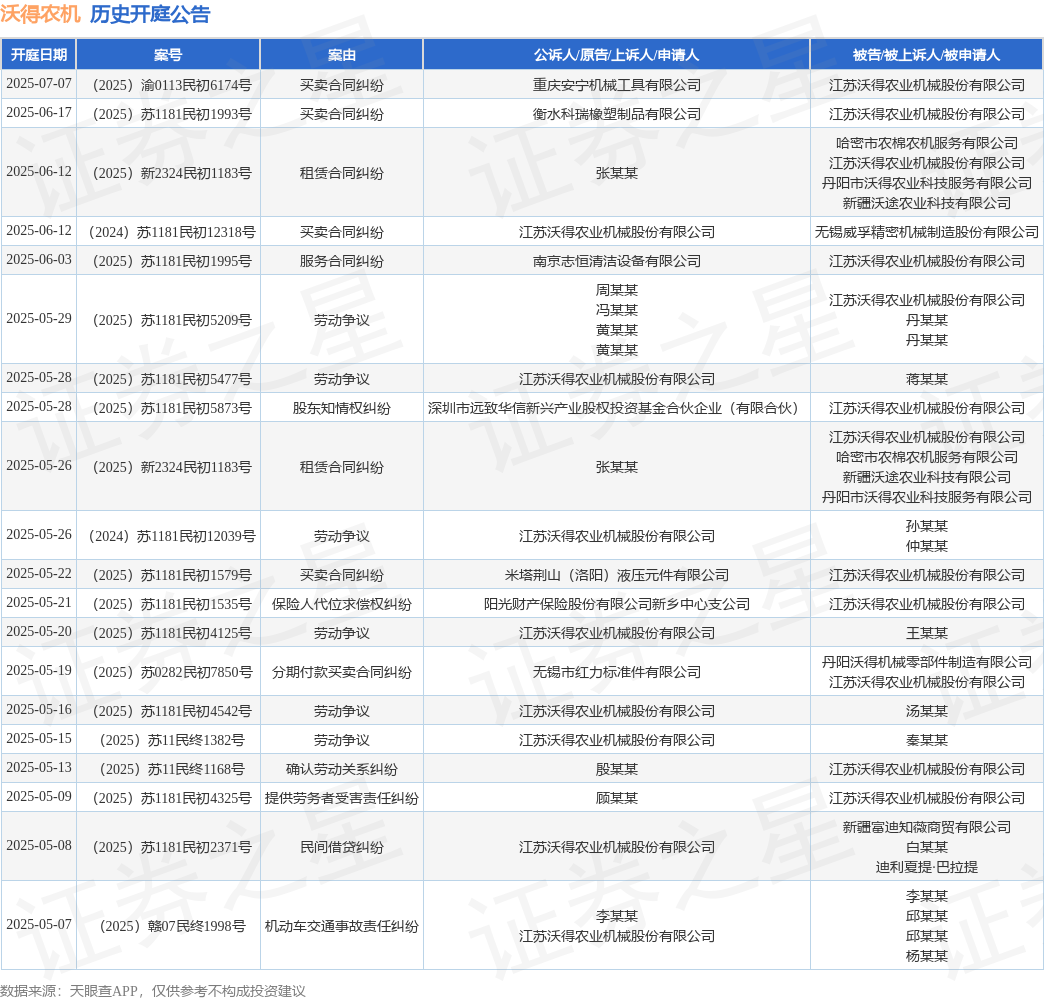Click the 开庭日期 column header

pos(39,55)
